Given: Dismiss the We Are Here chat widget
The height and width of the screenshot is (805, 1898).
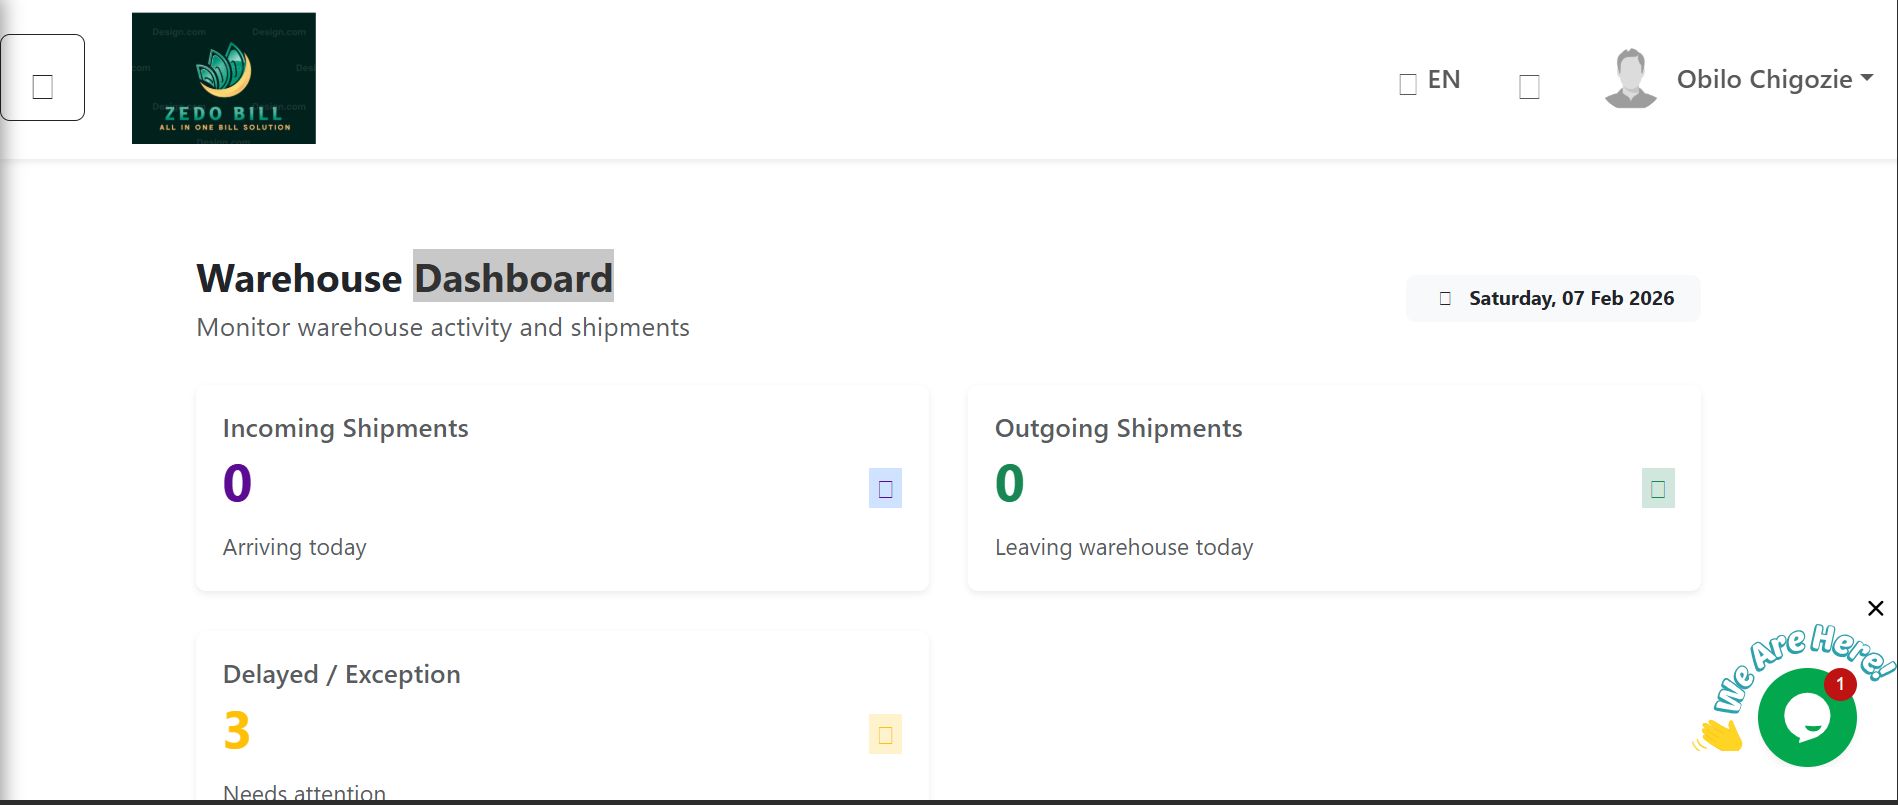Looking at the screenshot, I should 1875,608.
